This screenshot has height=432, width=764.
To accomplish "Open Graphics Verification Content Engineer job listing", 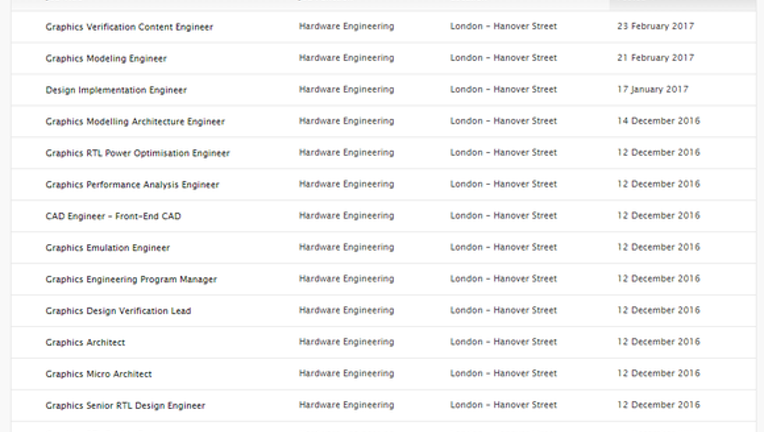I will click(x=129, y=27).
